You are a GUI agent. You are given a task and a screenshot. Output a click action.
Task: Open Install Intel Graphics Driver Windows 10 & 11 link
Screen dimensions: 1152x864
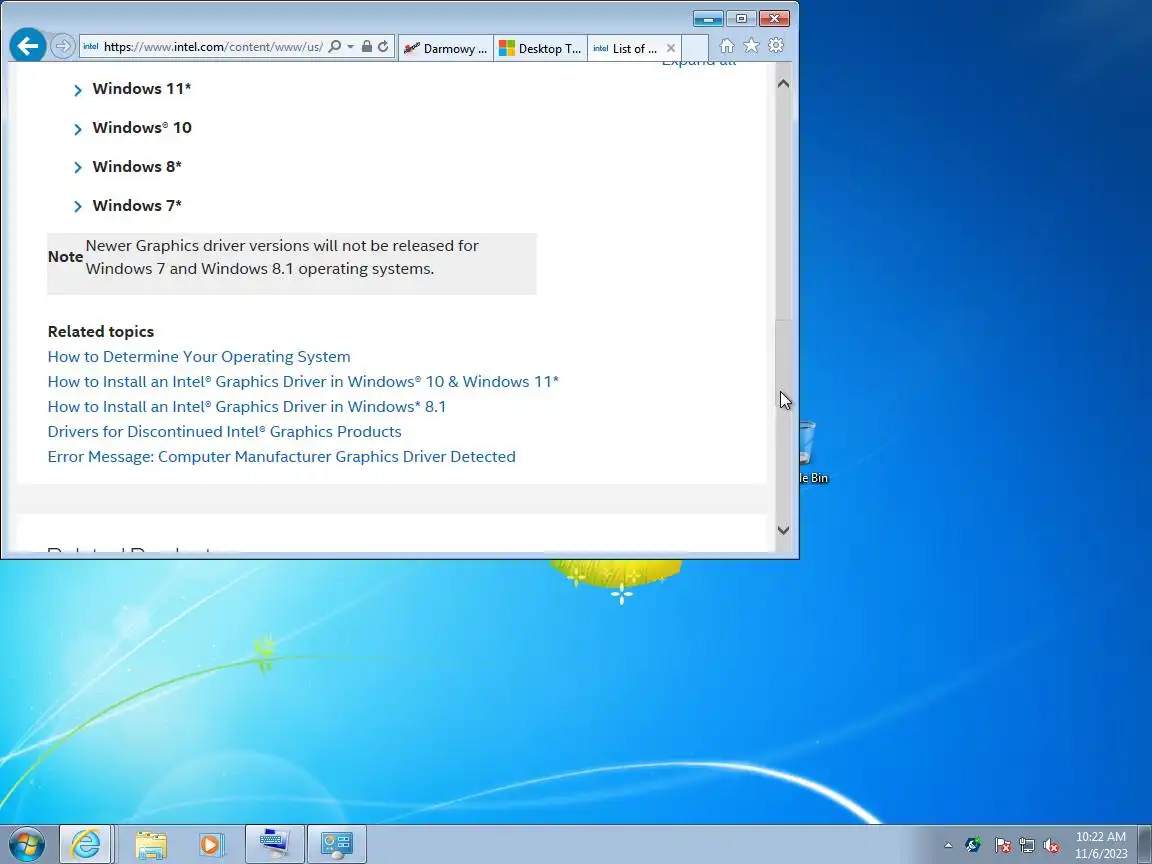303,381
